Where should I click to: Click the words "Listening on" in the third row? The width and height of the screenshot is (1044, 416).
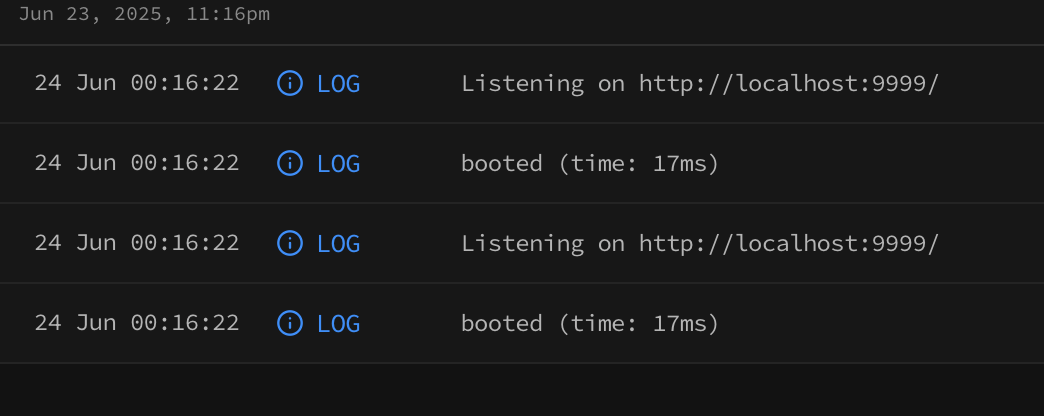tap(543, 244)
